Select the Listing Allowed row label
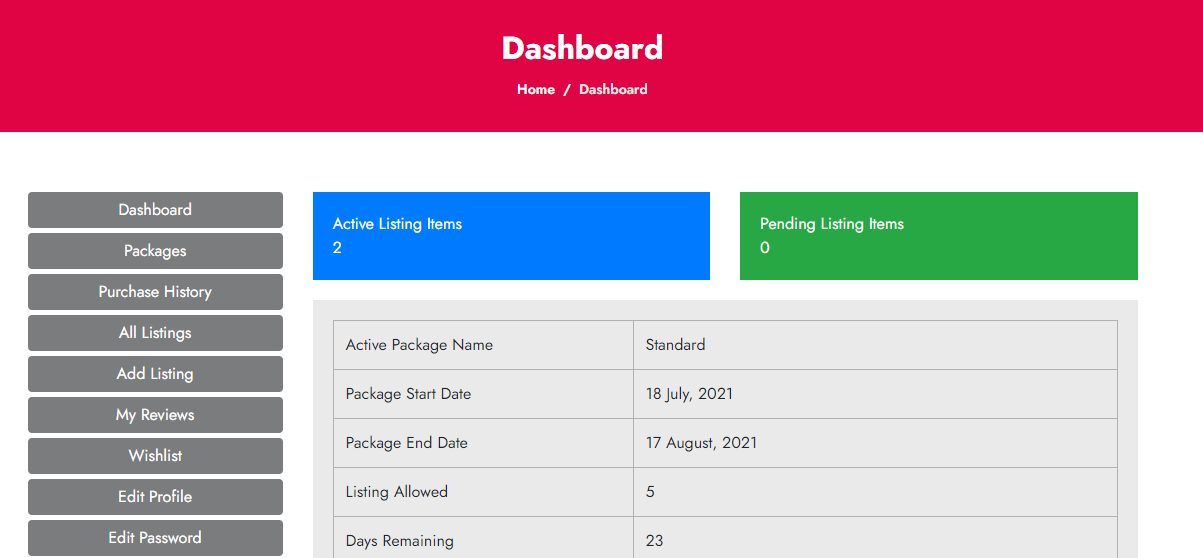This screenshot has width=1203, height=558. (x=397, y=492)
